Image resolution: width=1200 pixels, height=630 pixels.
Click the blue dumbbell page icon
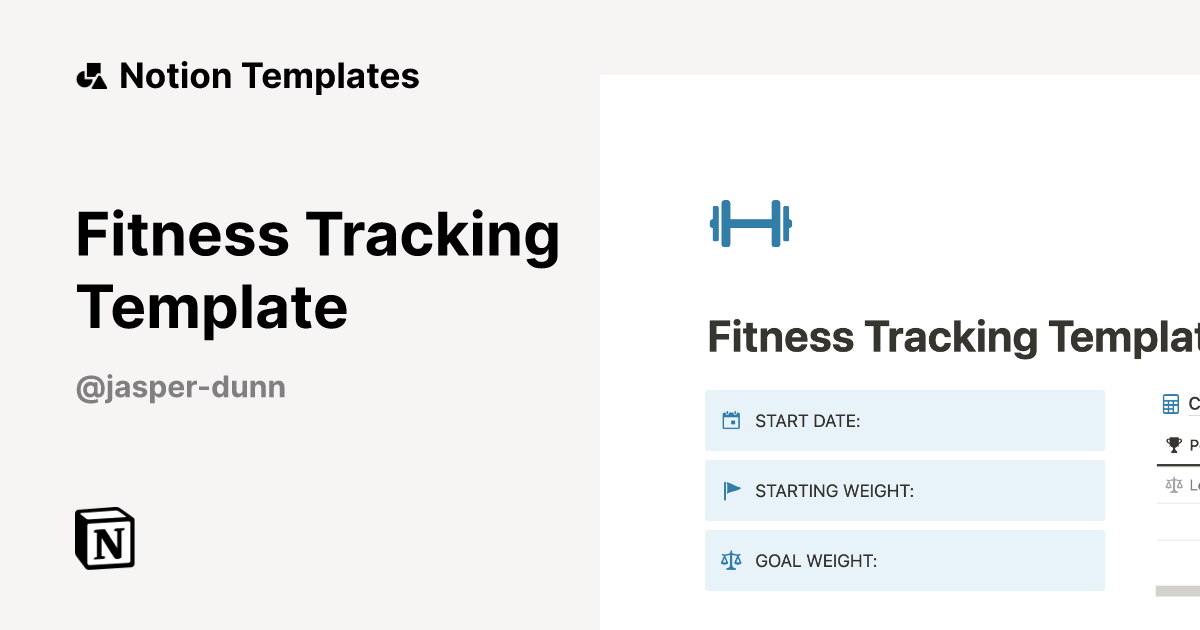tap(750, 223)
